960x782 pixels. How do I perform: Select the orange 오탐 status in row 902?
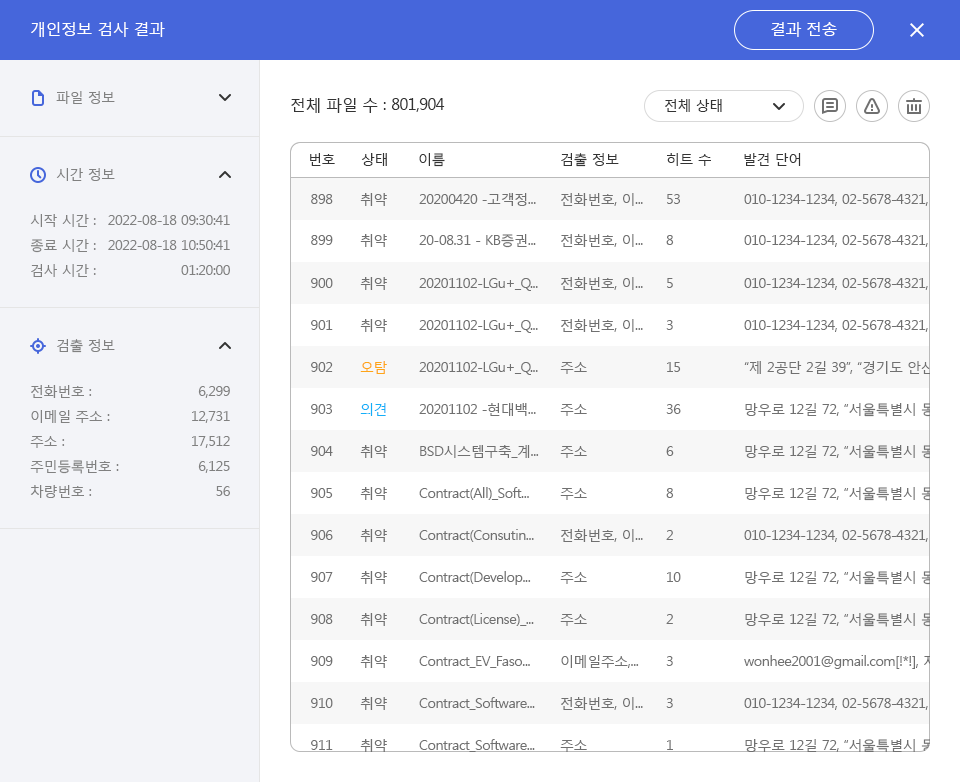374,368
